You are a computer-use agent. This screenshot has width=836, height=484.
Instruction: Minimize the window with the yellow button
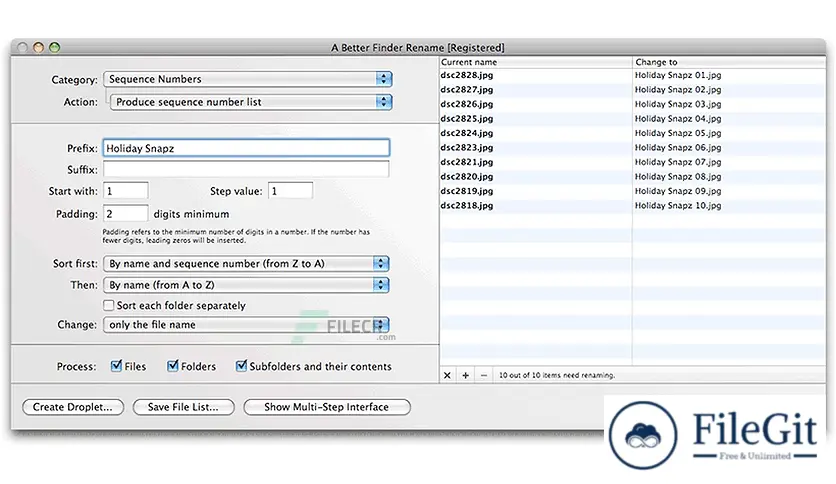(38, 47)
